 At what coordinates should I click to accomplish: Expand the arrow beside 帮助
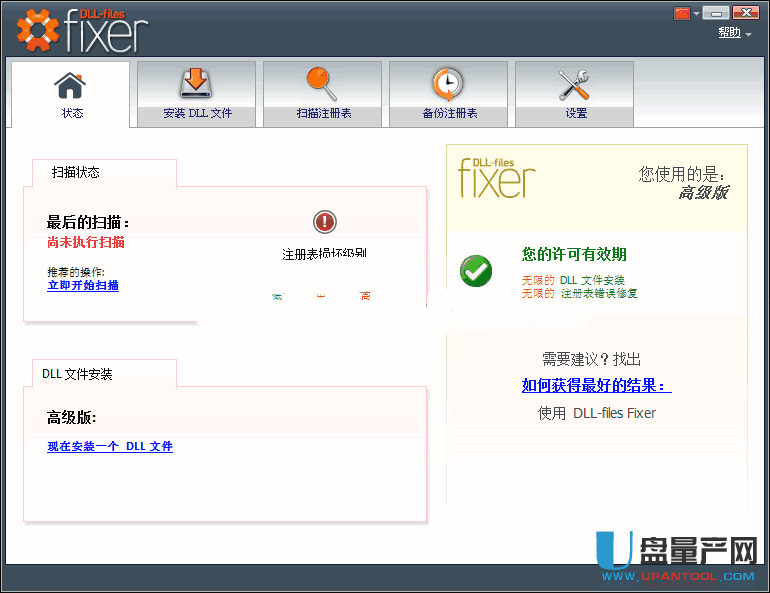pos(748,35)
